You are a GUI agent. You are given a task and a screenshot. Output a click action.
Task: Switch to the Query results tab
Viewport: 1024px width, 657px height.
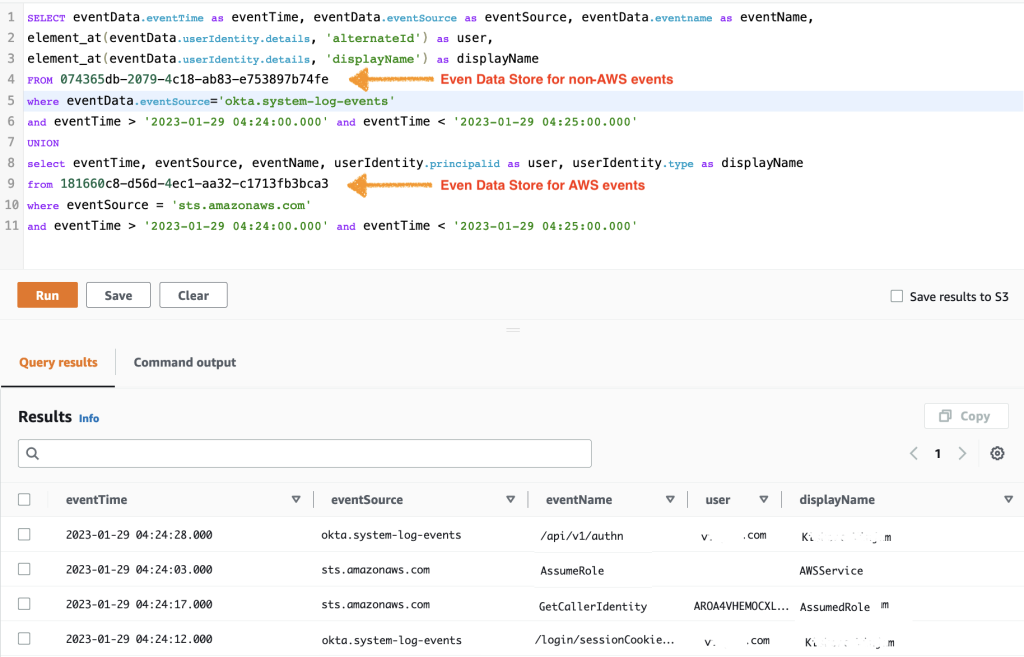[x=58, y=362]
